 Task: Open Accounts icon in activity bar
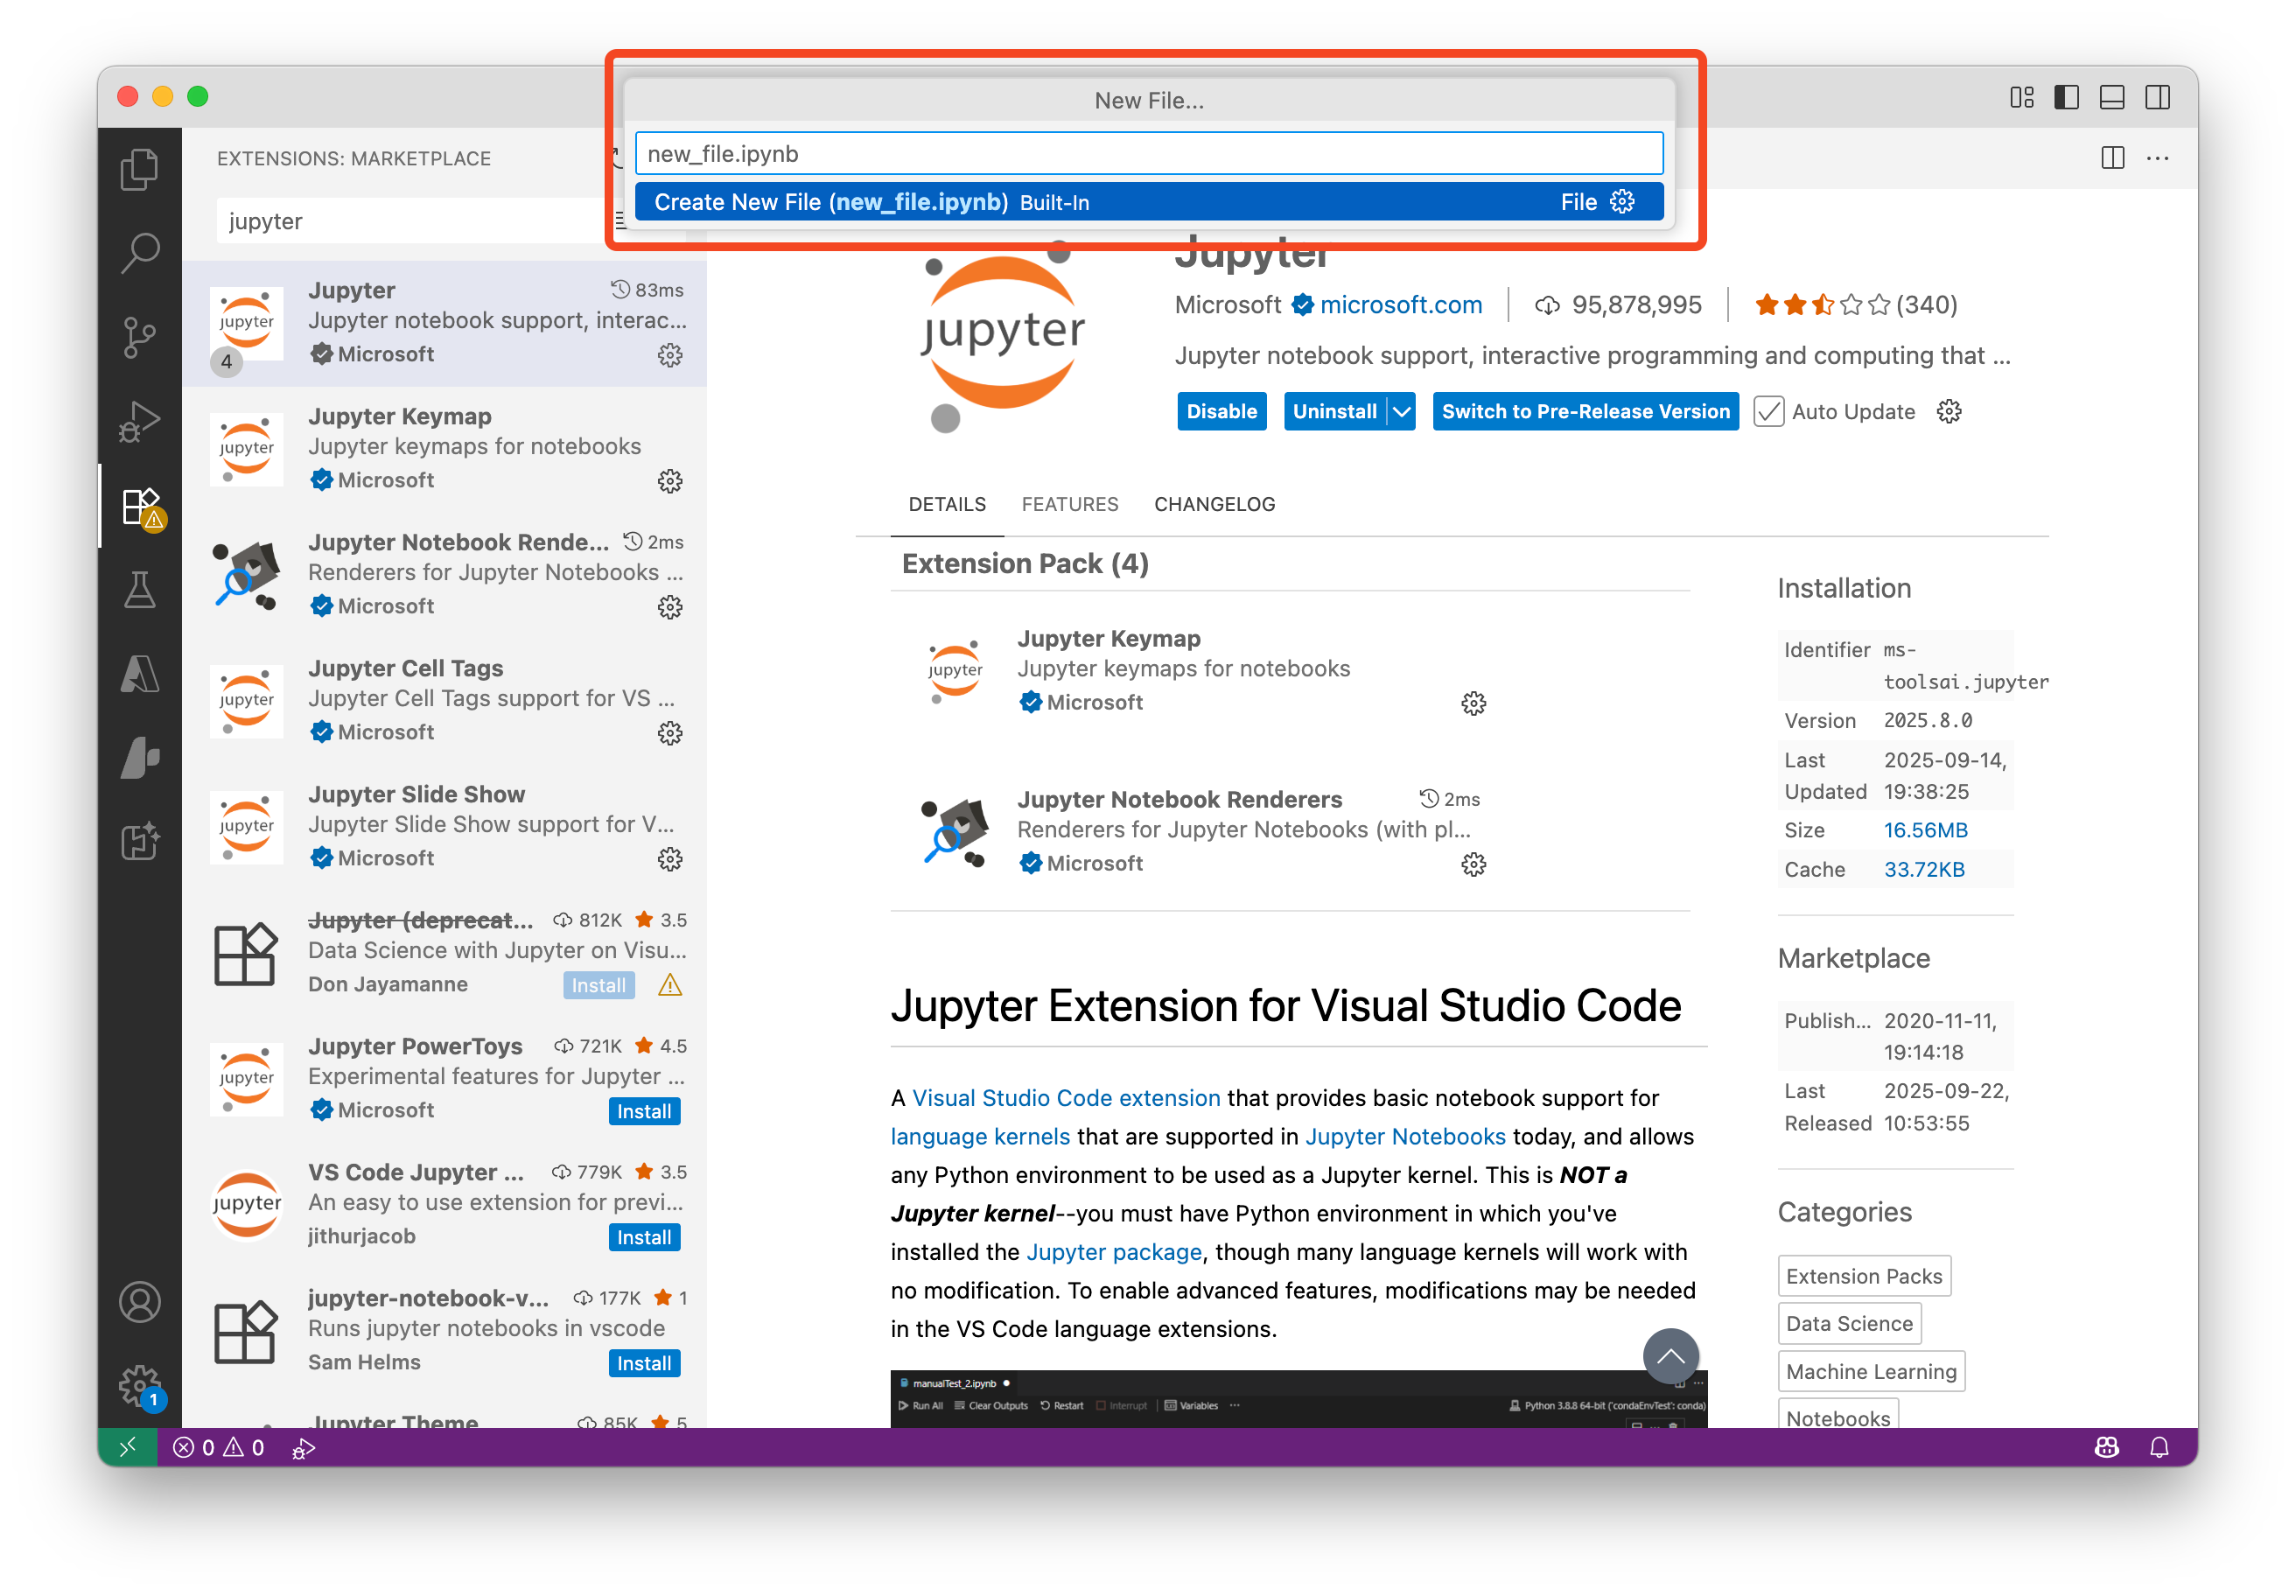pyautogui.click(x=139, y=1302)
